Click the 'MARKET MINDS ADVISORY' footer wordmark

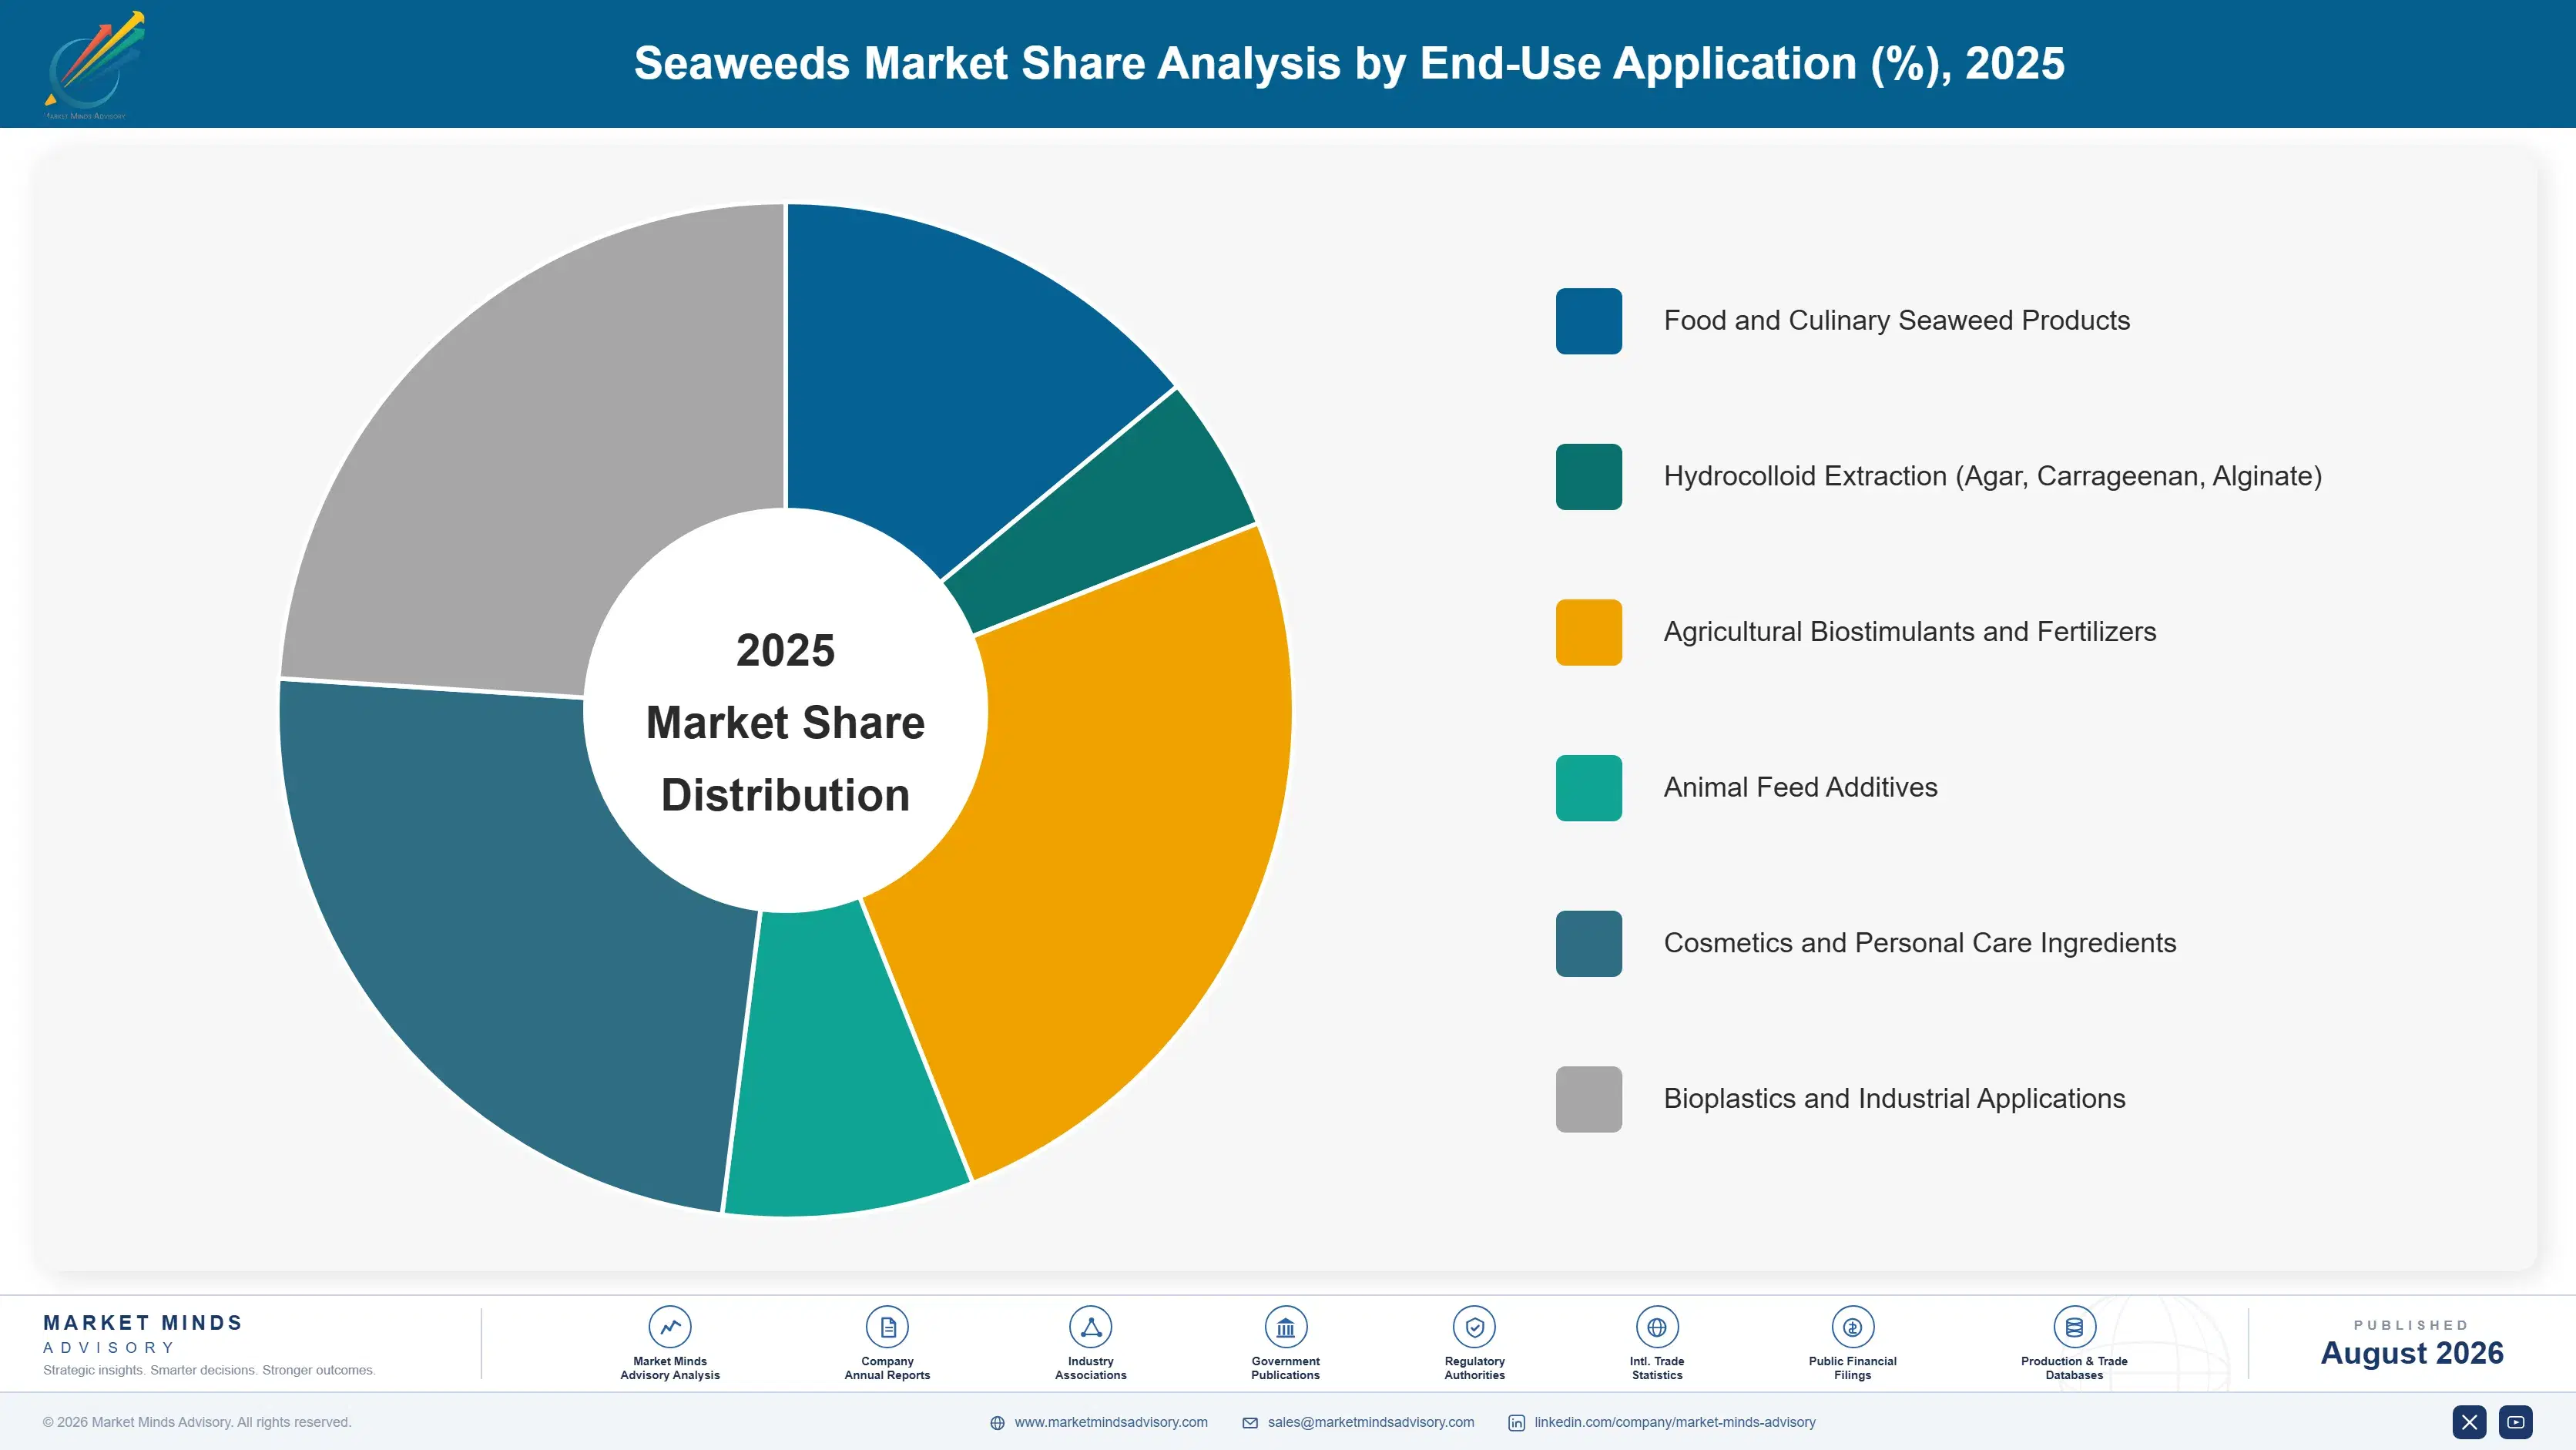coord(143,1334)
